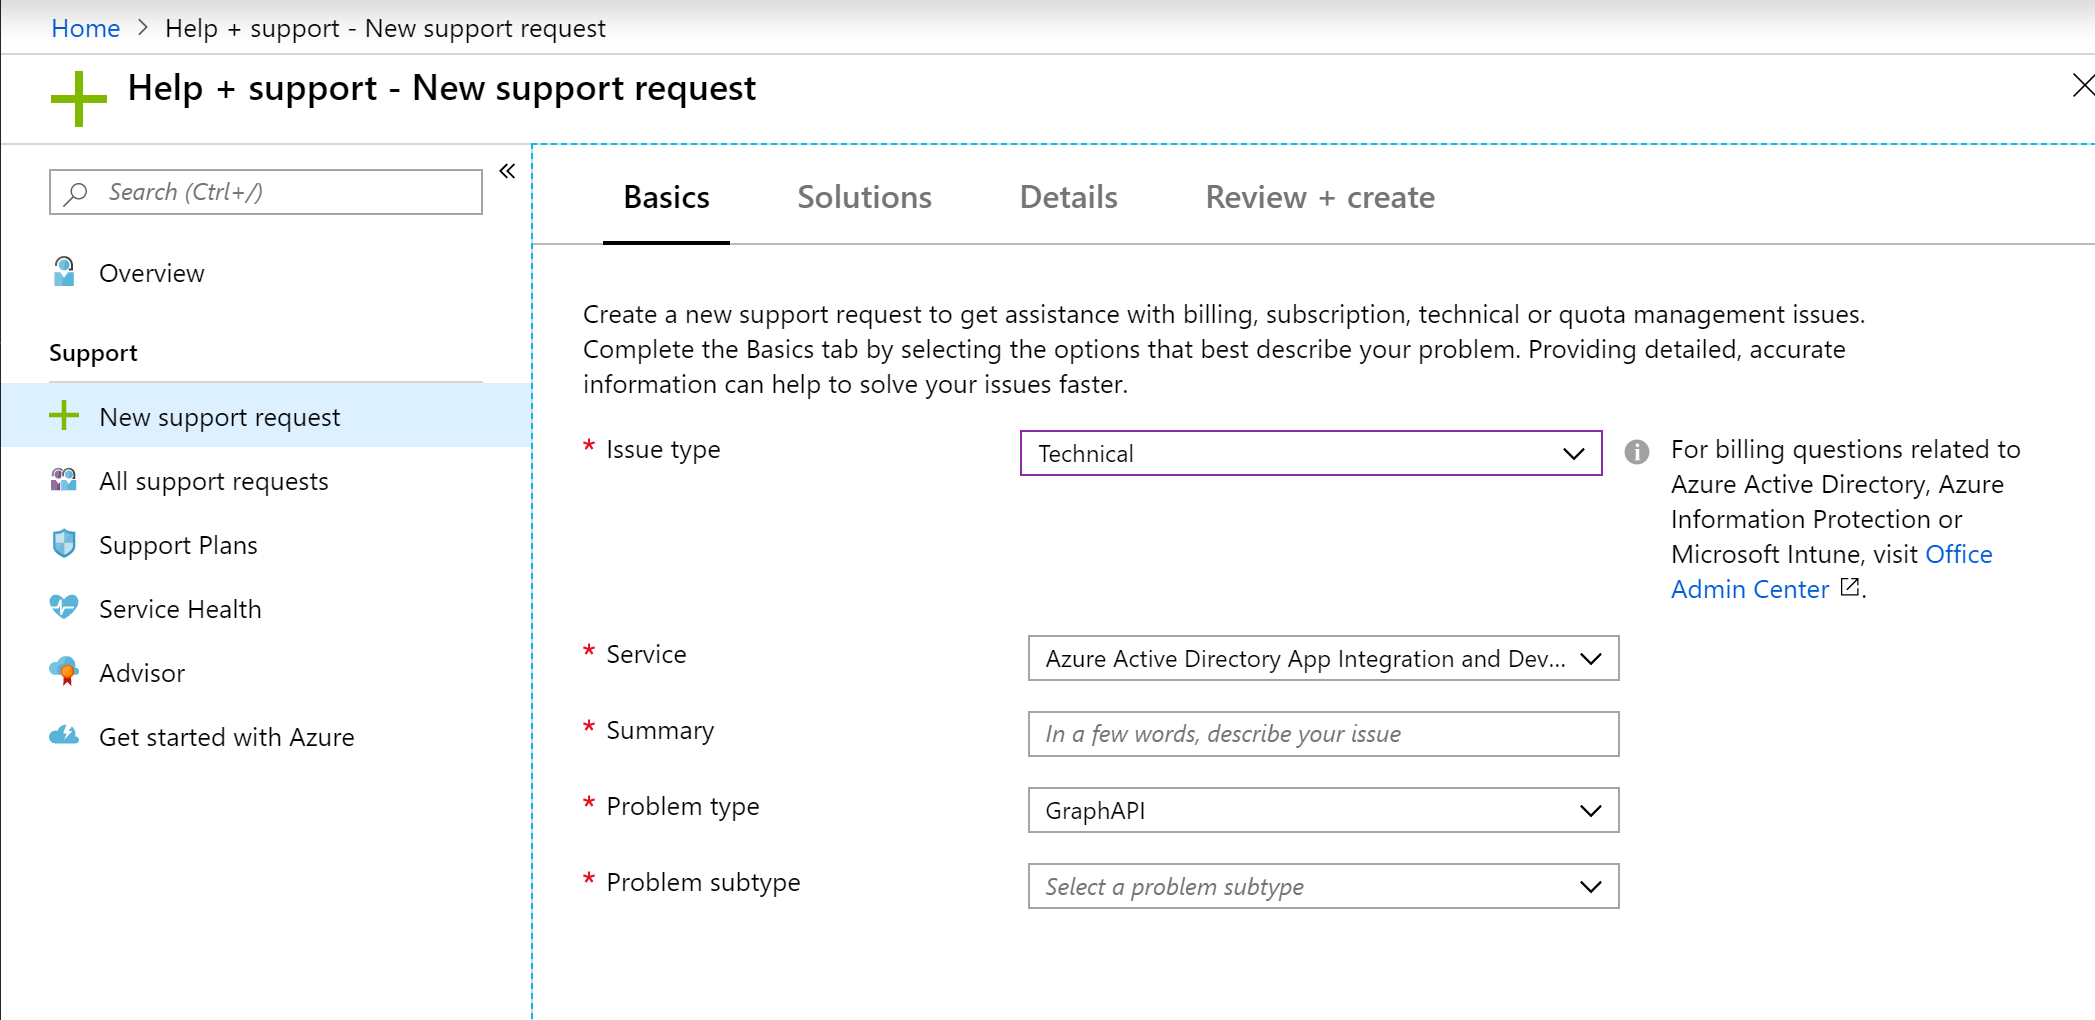
Task: Collapse the sidebar with double-chevron button
Action: coord(507,171)
